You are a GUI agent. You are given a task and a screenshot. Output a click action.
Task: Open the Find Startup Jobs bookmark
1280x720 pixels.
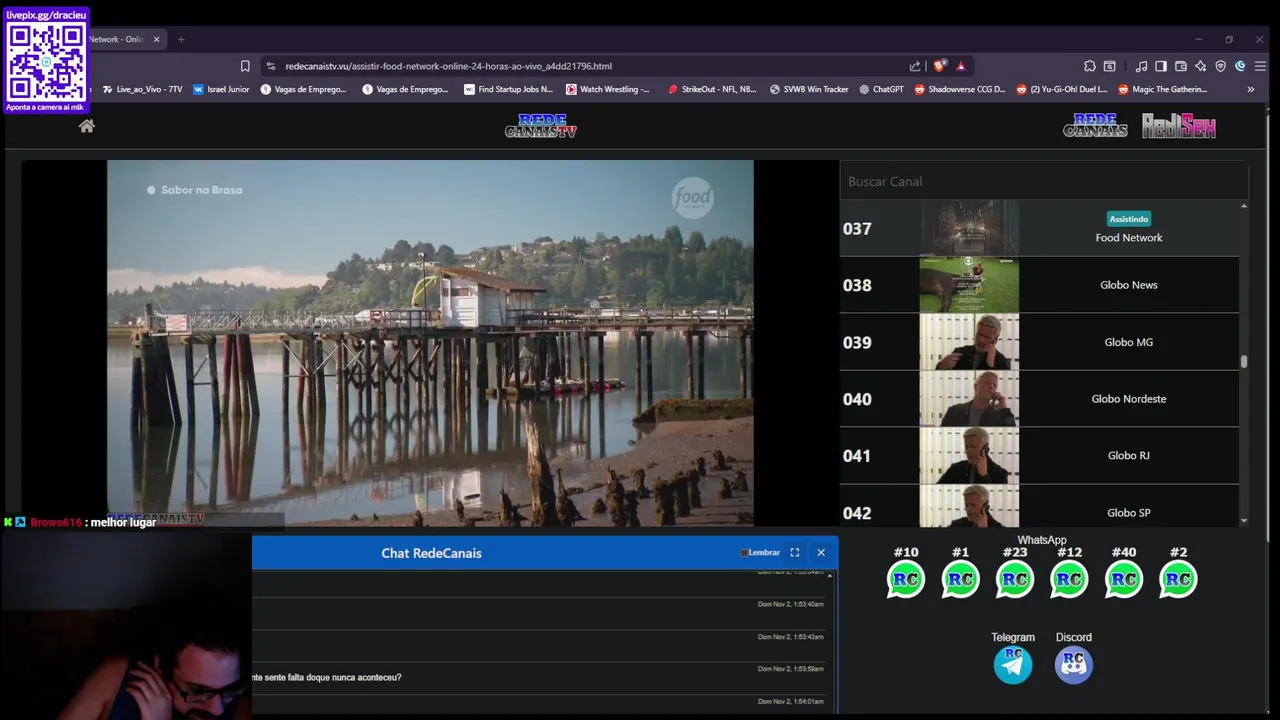[508, 89]
